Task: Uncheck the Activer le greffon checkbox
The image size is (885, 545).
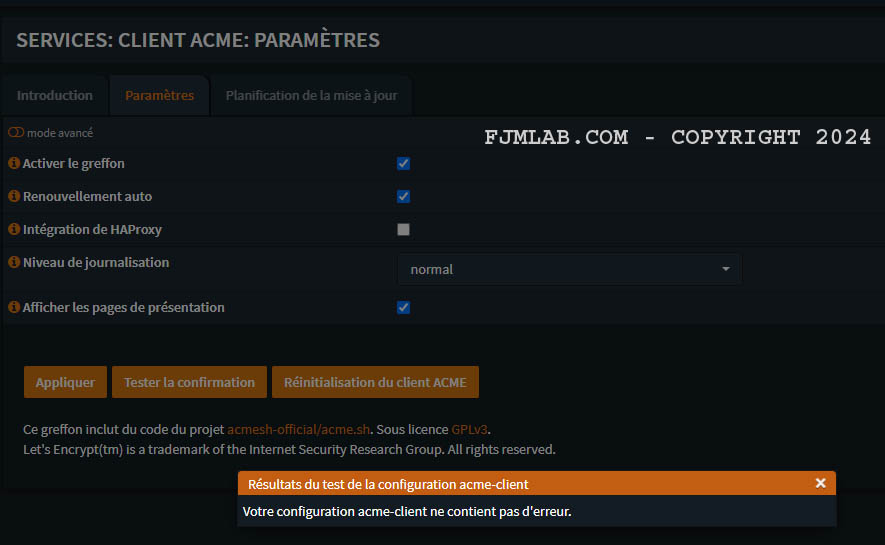Action: 403,163
